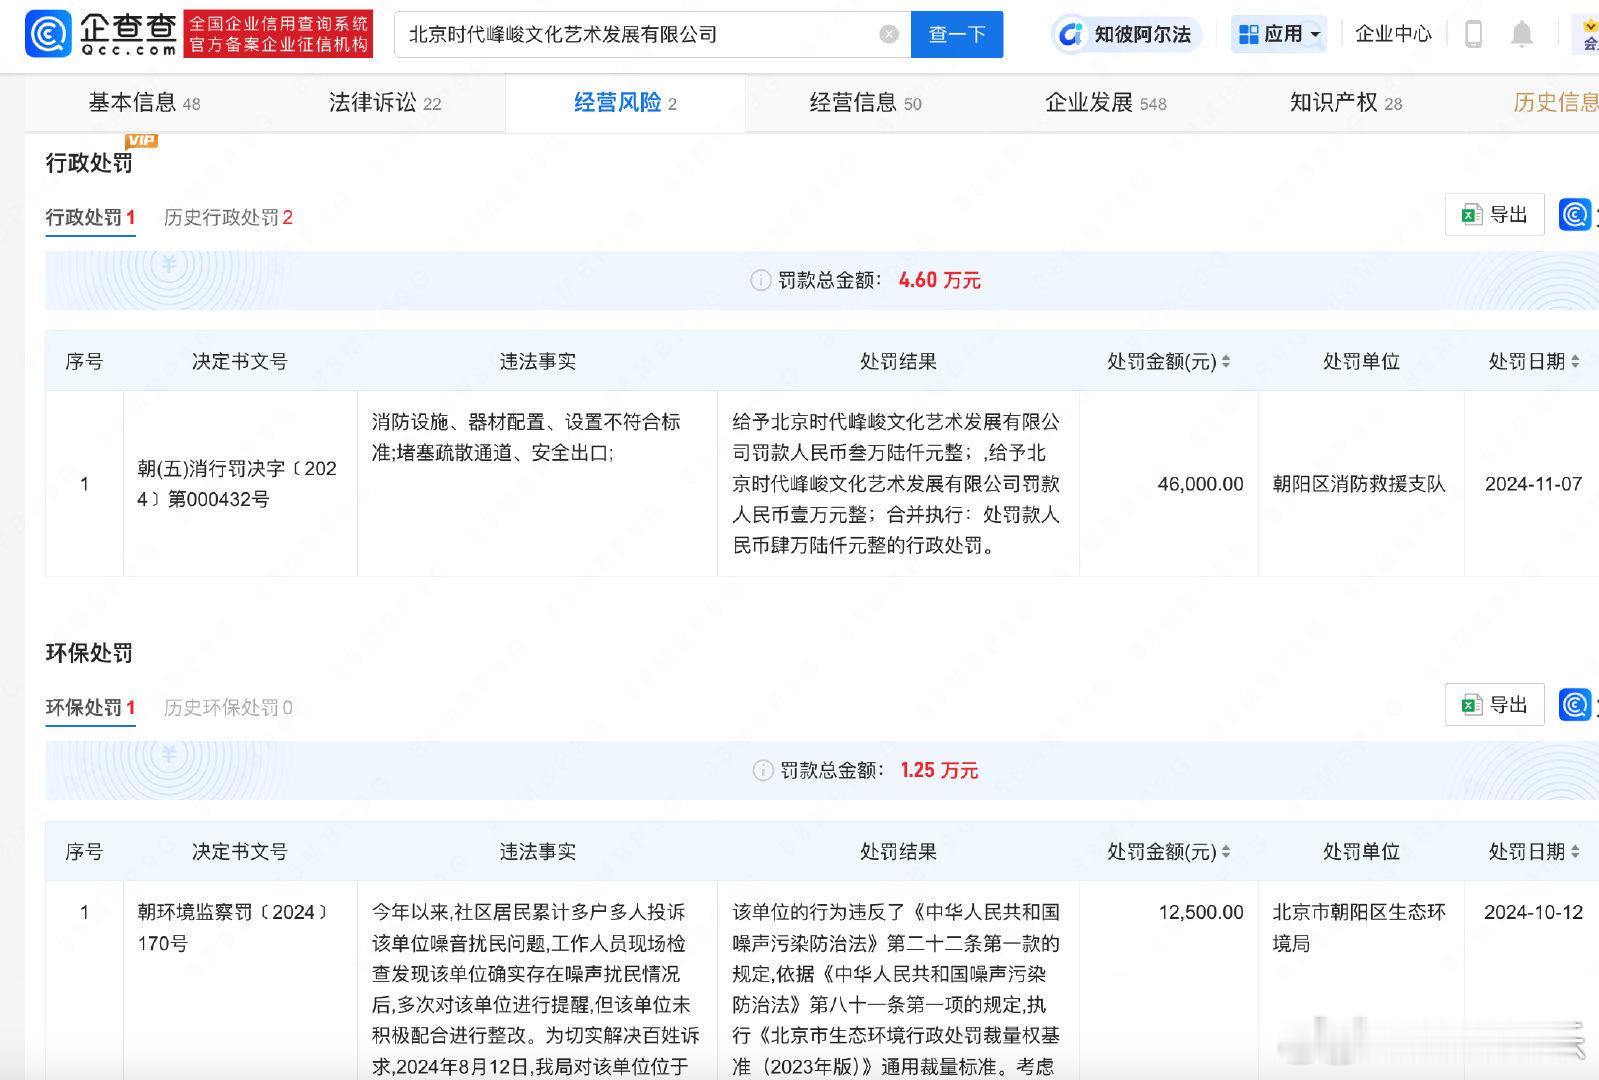Open the 历史信息 tab

tap(1555, 103)
